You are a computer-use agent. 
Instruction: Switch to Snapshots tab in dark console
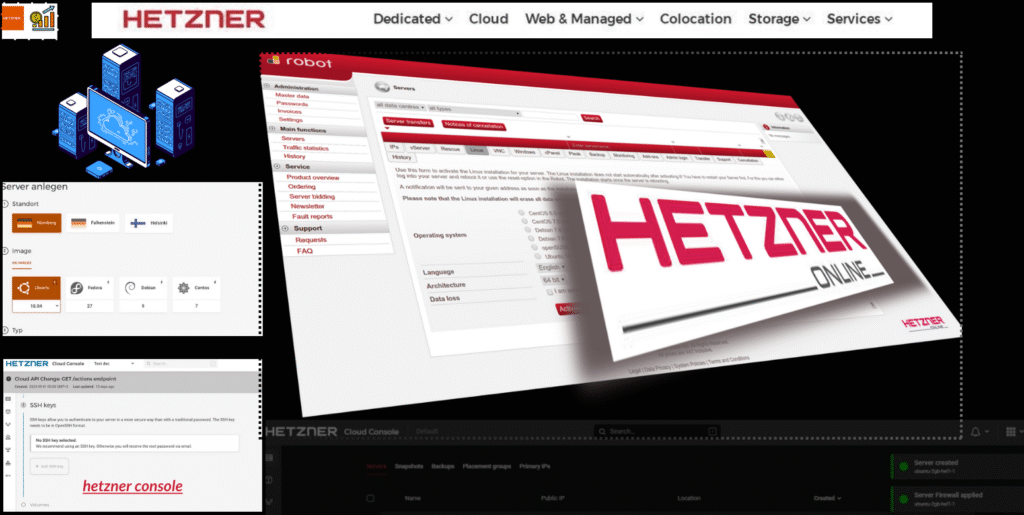pos(409,467)
